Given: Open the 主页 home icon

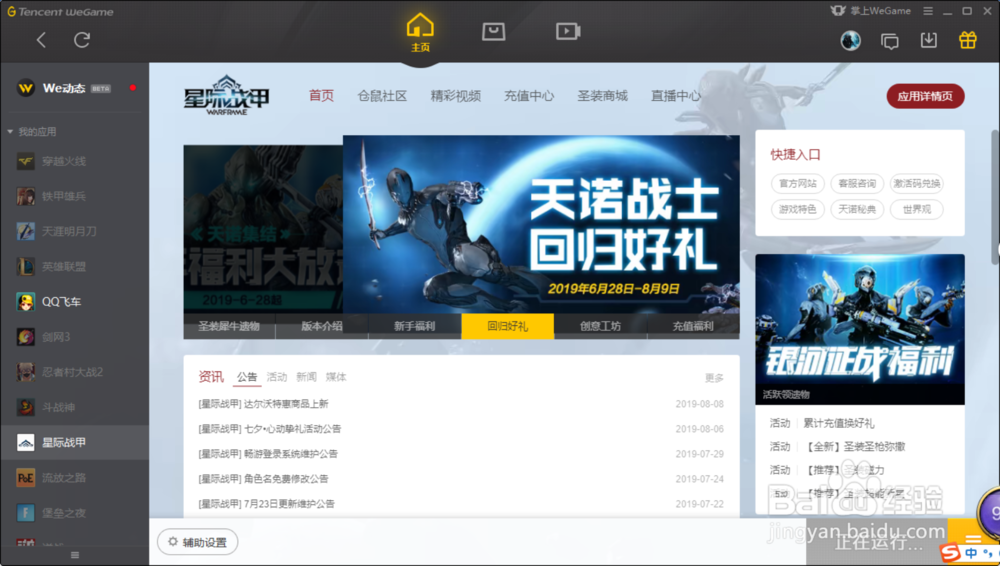Looking at the screenshot, I should tap(420, 33).
